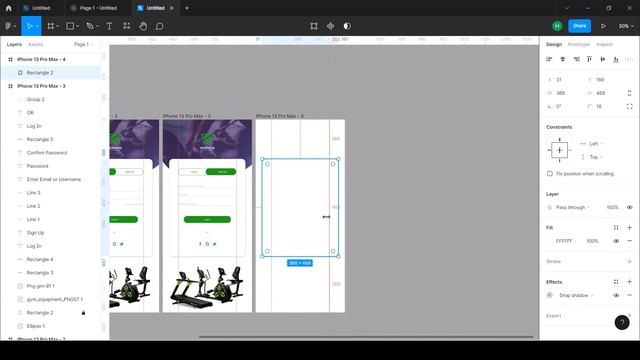Select the Rectangle shape tool
Image resolution: width=640 pixels, height=360 pixels.
[x=70, y=26]
